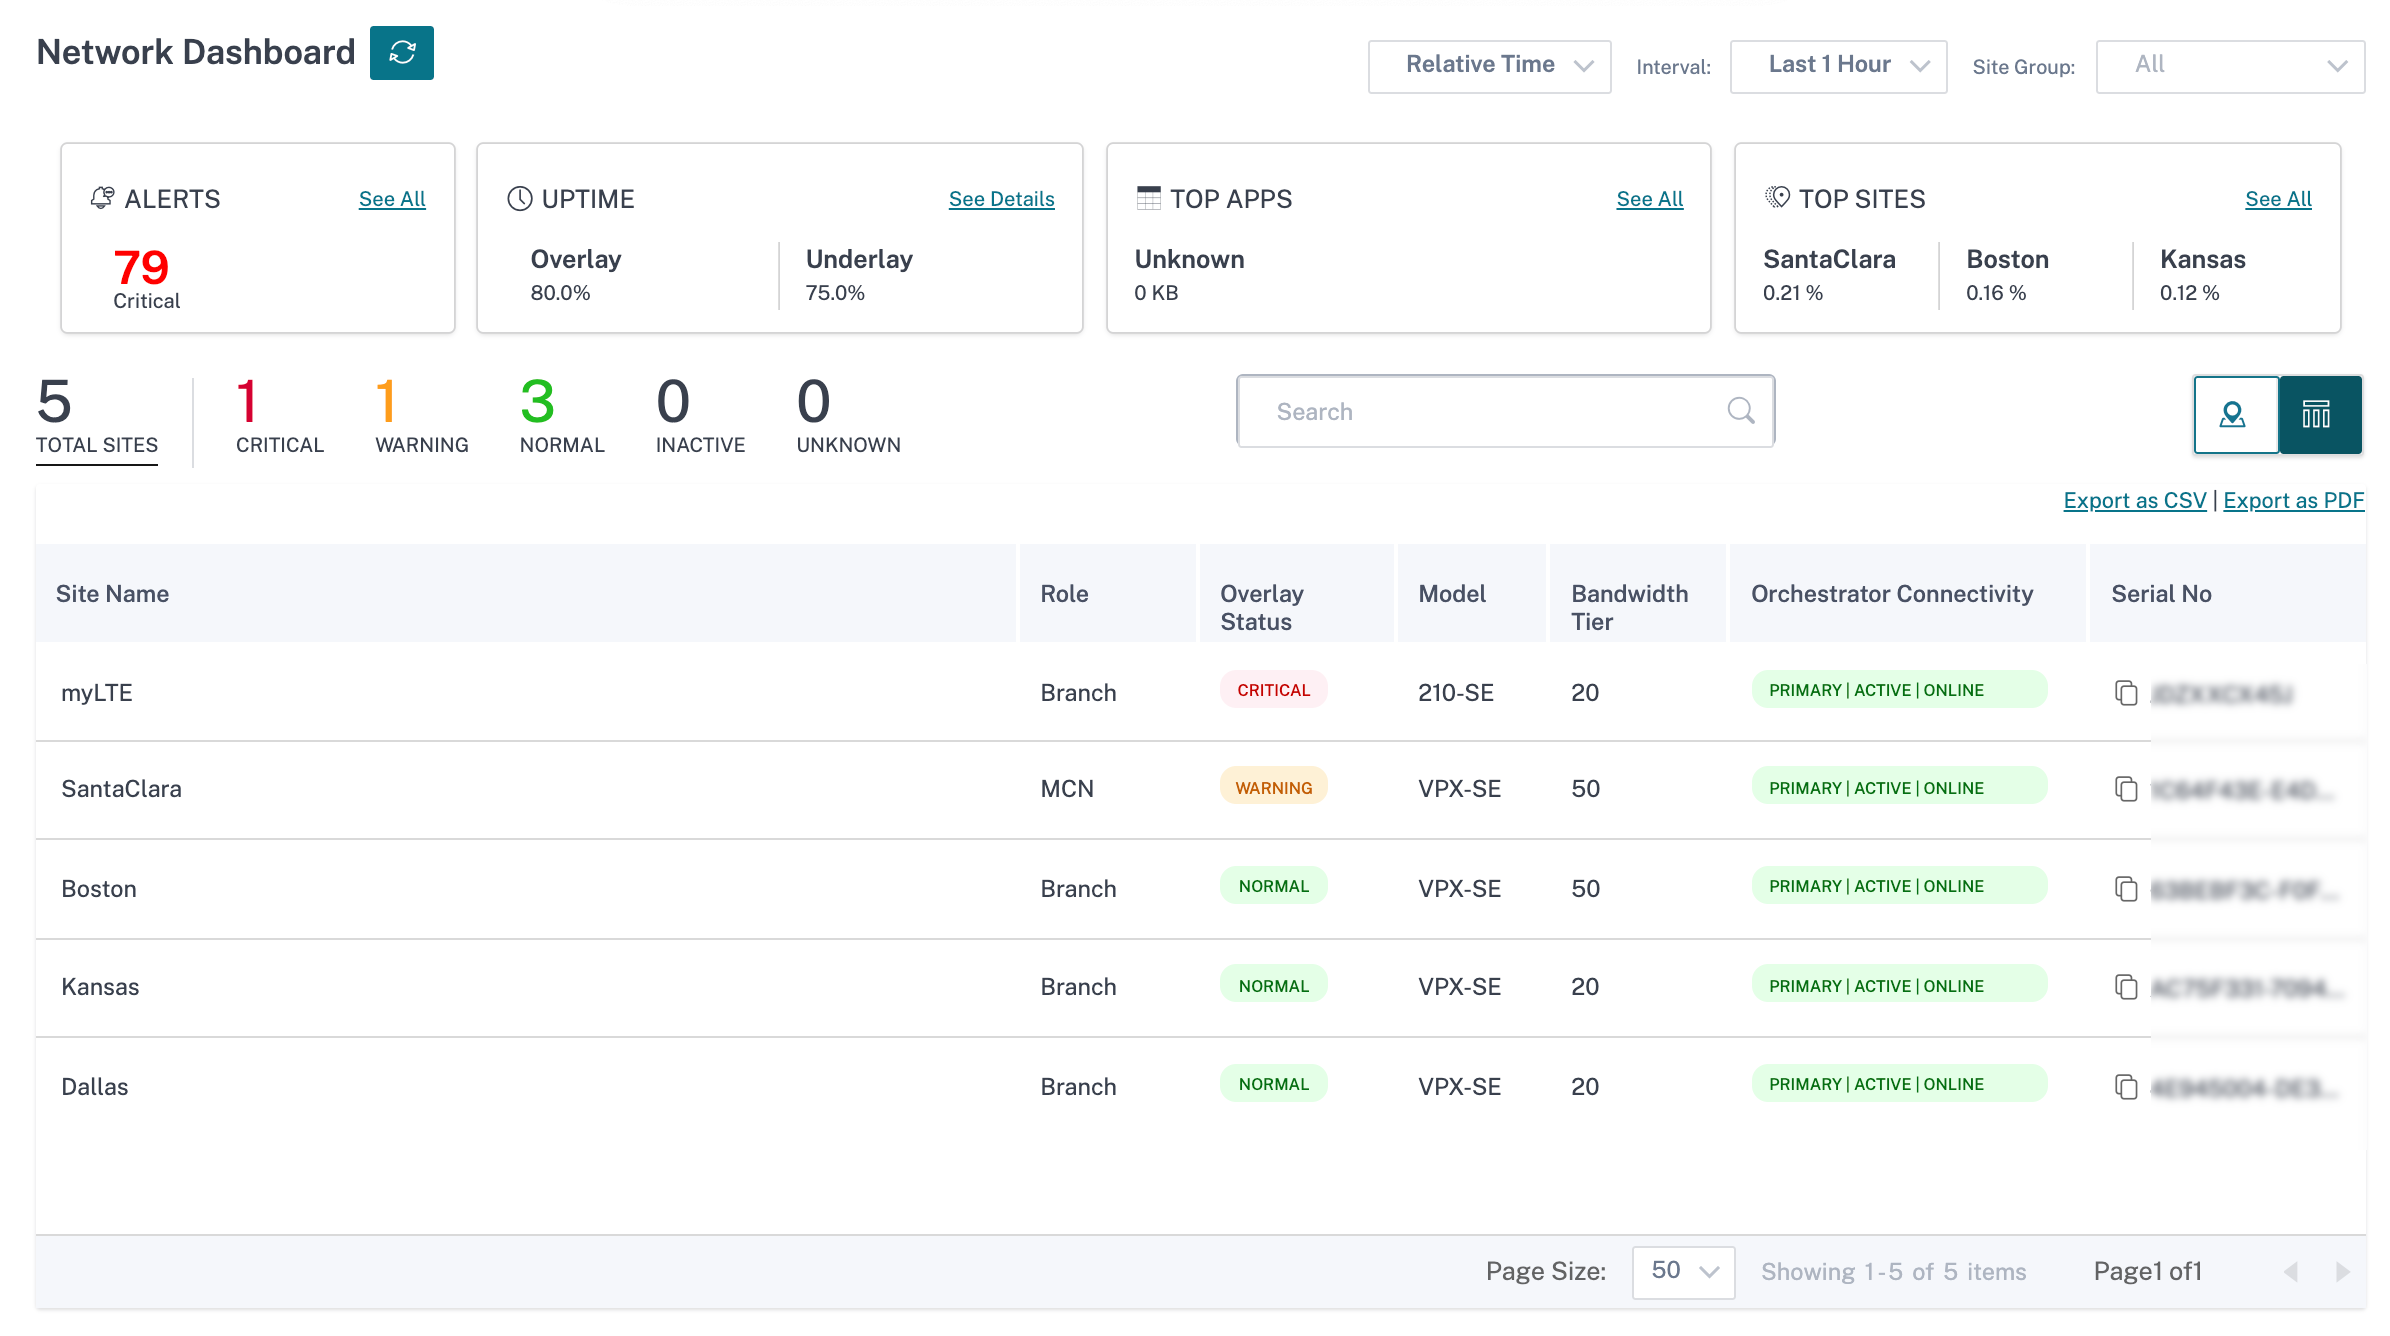Open See All link in Alerts card
The image size is (2390, 1336).
[392, 199]
